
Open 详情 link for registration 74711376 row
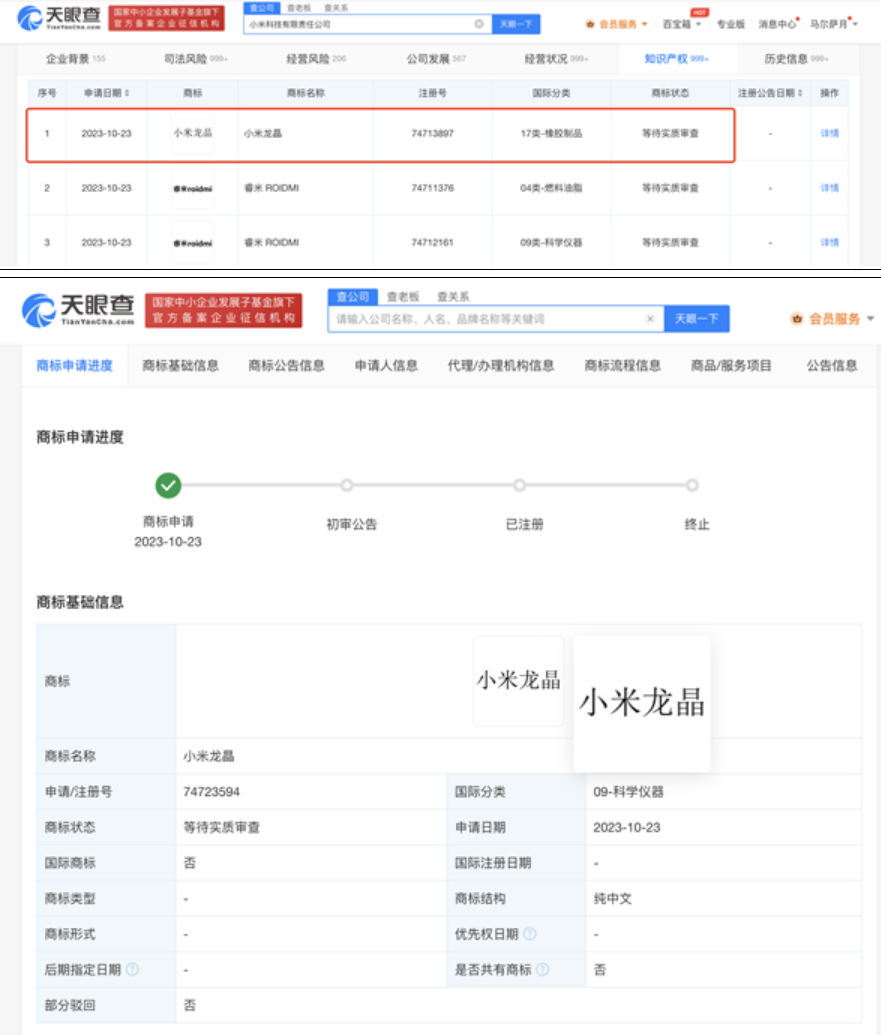point(830,188)
